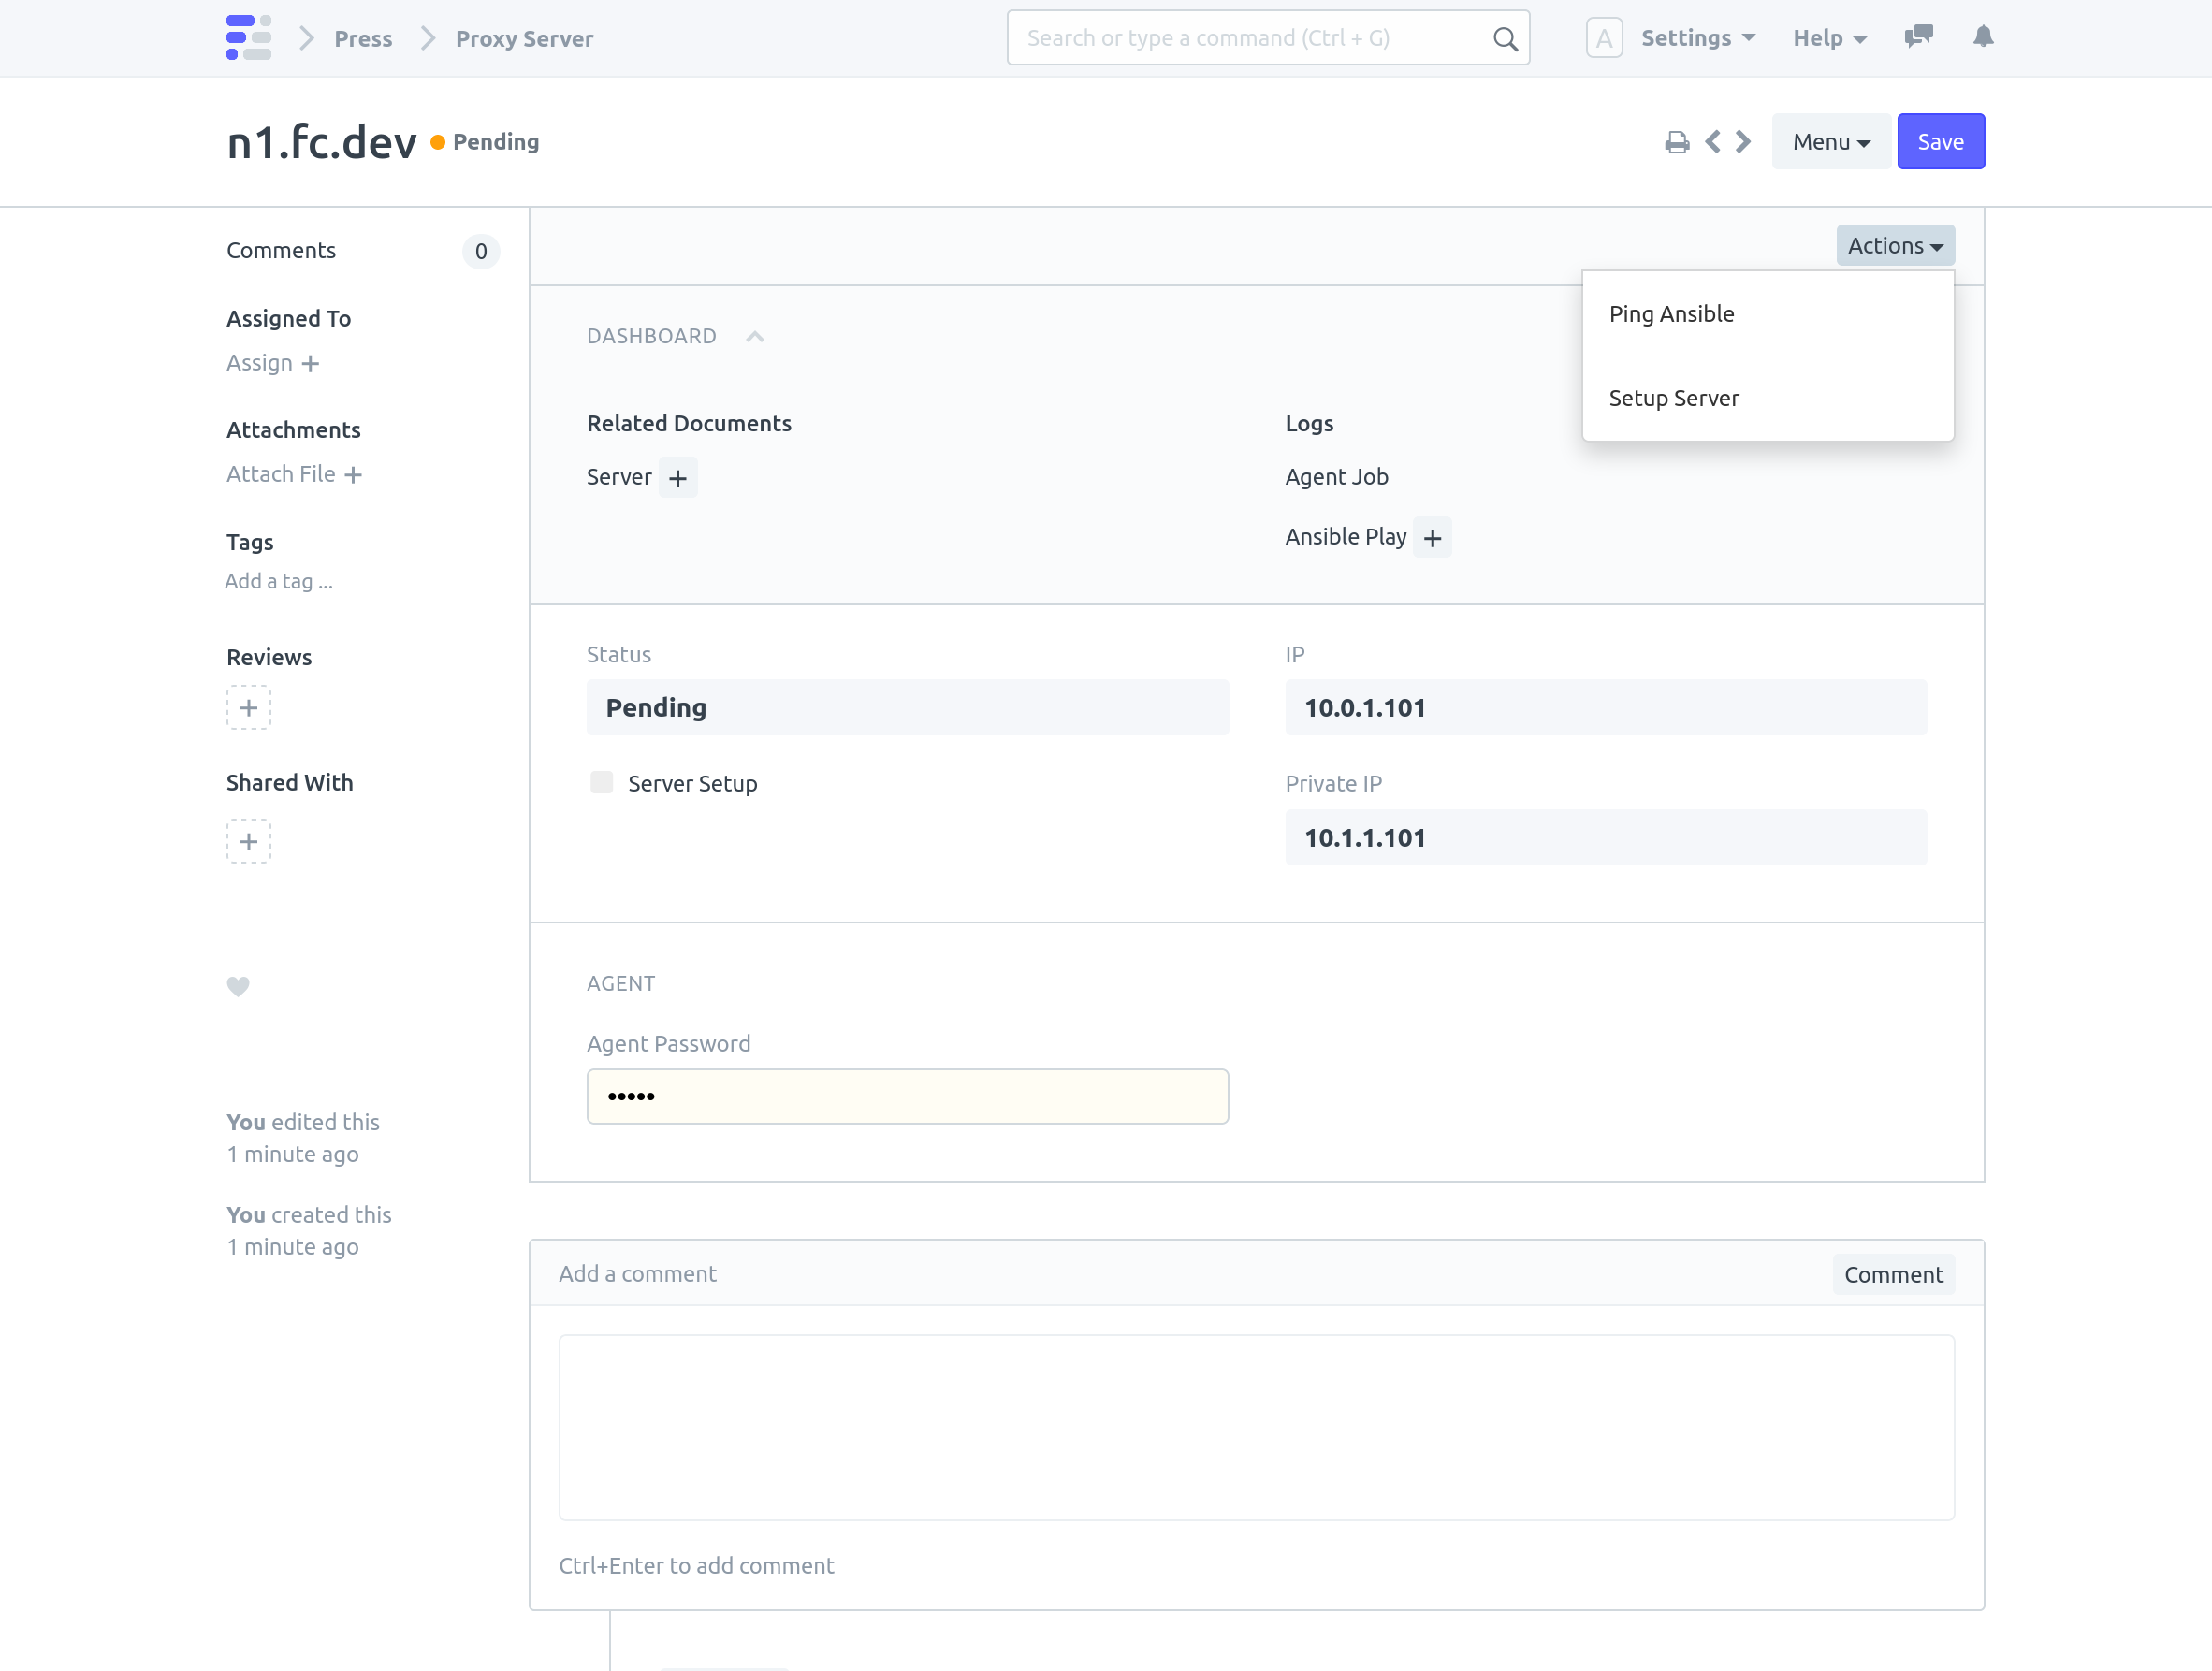Screen dimensions: 2212x1671
Task: Focus the Agent Password field
Action: tap(907, 1096)
